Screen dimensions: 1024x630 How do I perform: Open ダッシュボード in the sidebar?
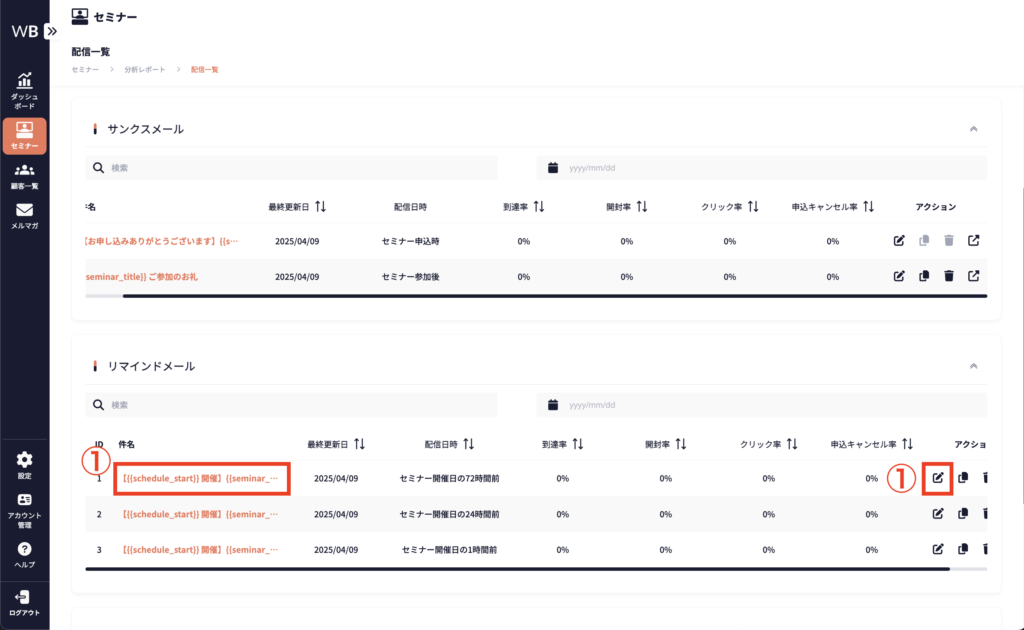coord(24,90)
